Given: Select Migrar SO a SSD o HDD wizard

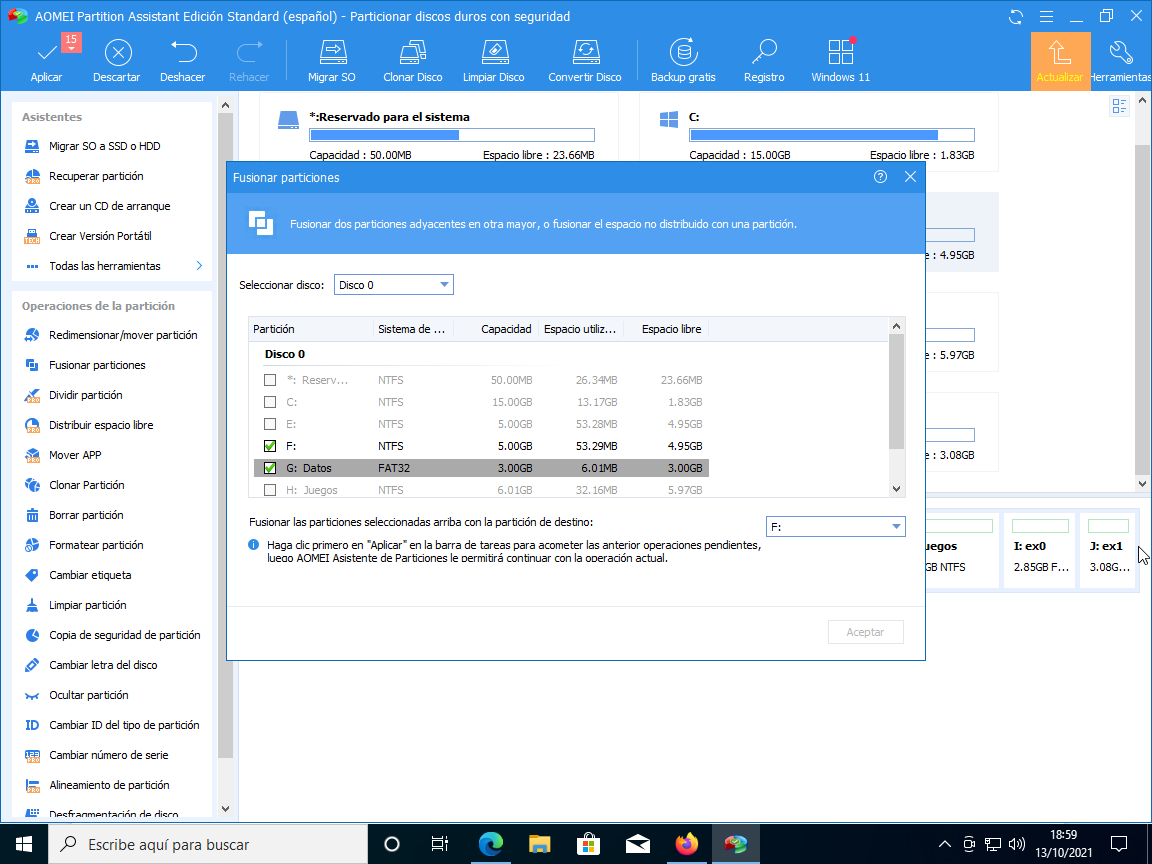Looking at the screenshot, I should pyautogui.click(x=104, y=146).
